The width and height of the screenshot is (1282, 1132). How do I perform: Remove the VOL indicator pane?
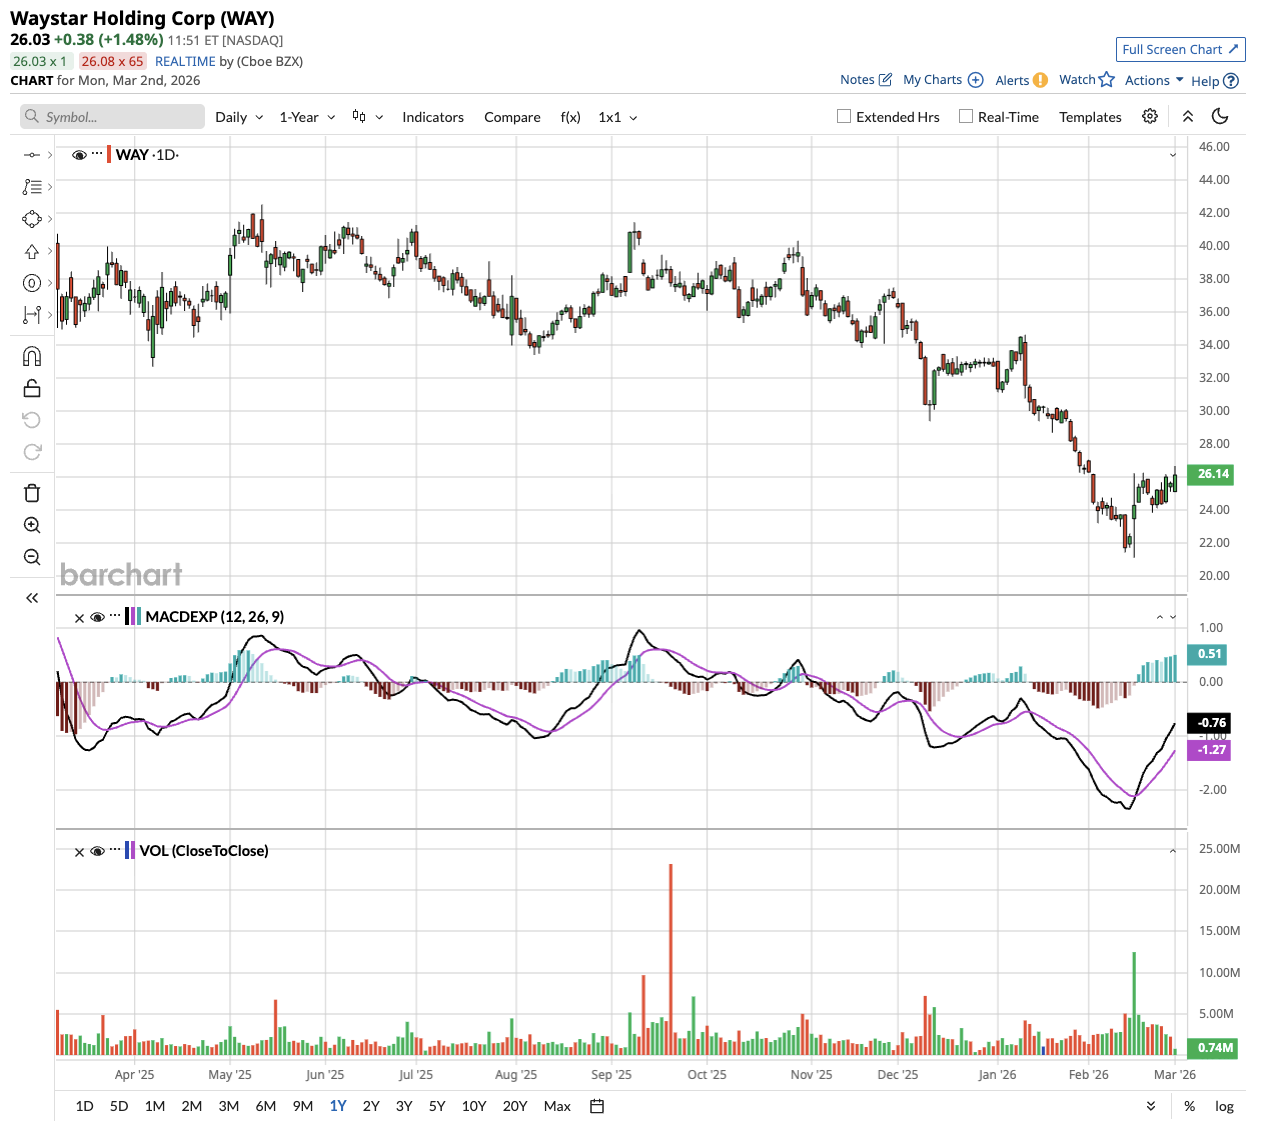80,852
